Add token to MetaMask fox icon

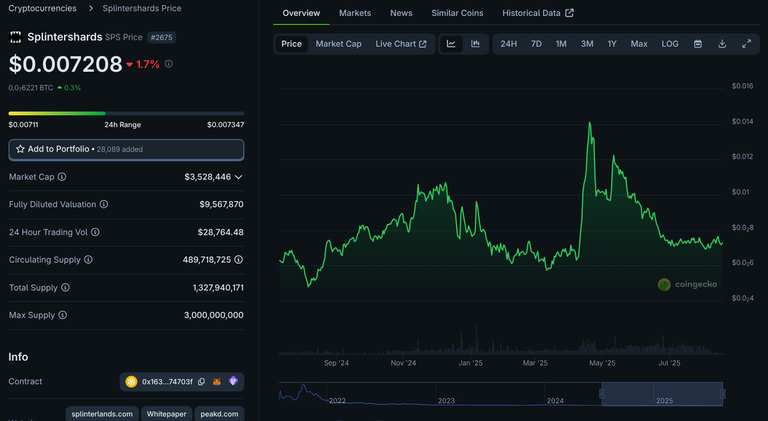216,381
